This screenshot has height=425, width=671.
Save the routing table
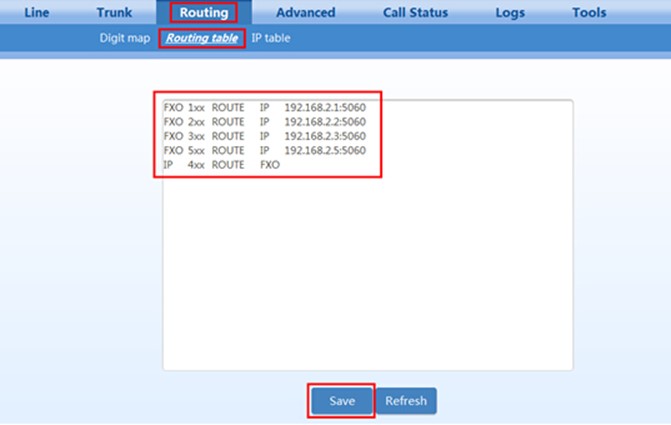pos(342,401)
